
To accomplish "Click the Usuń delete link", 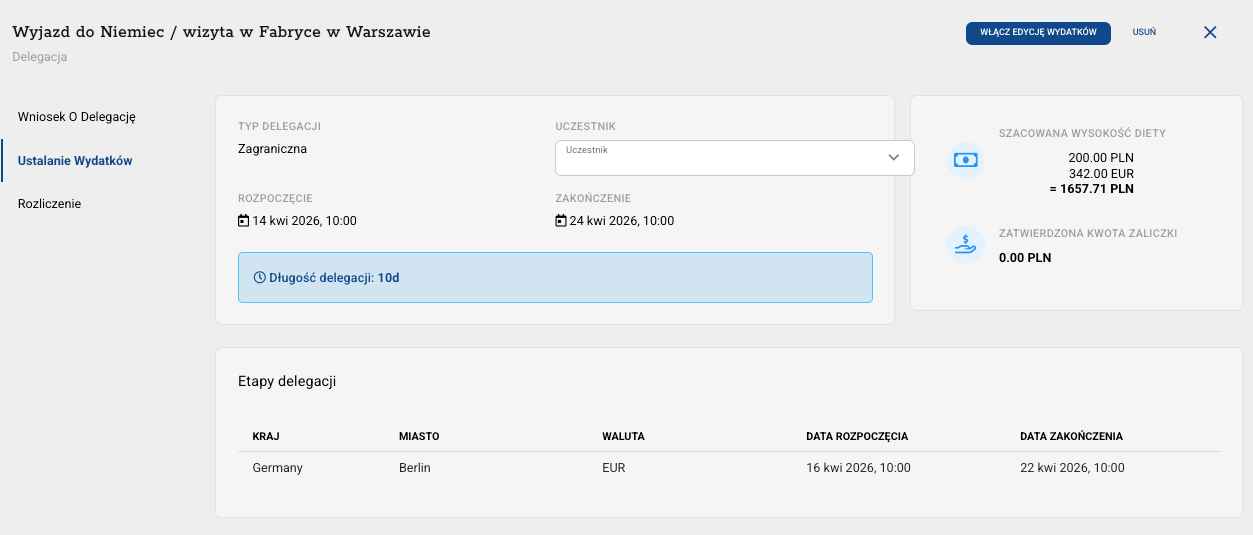I will [x=1144, y=32].
